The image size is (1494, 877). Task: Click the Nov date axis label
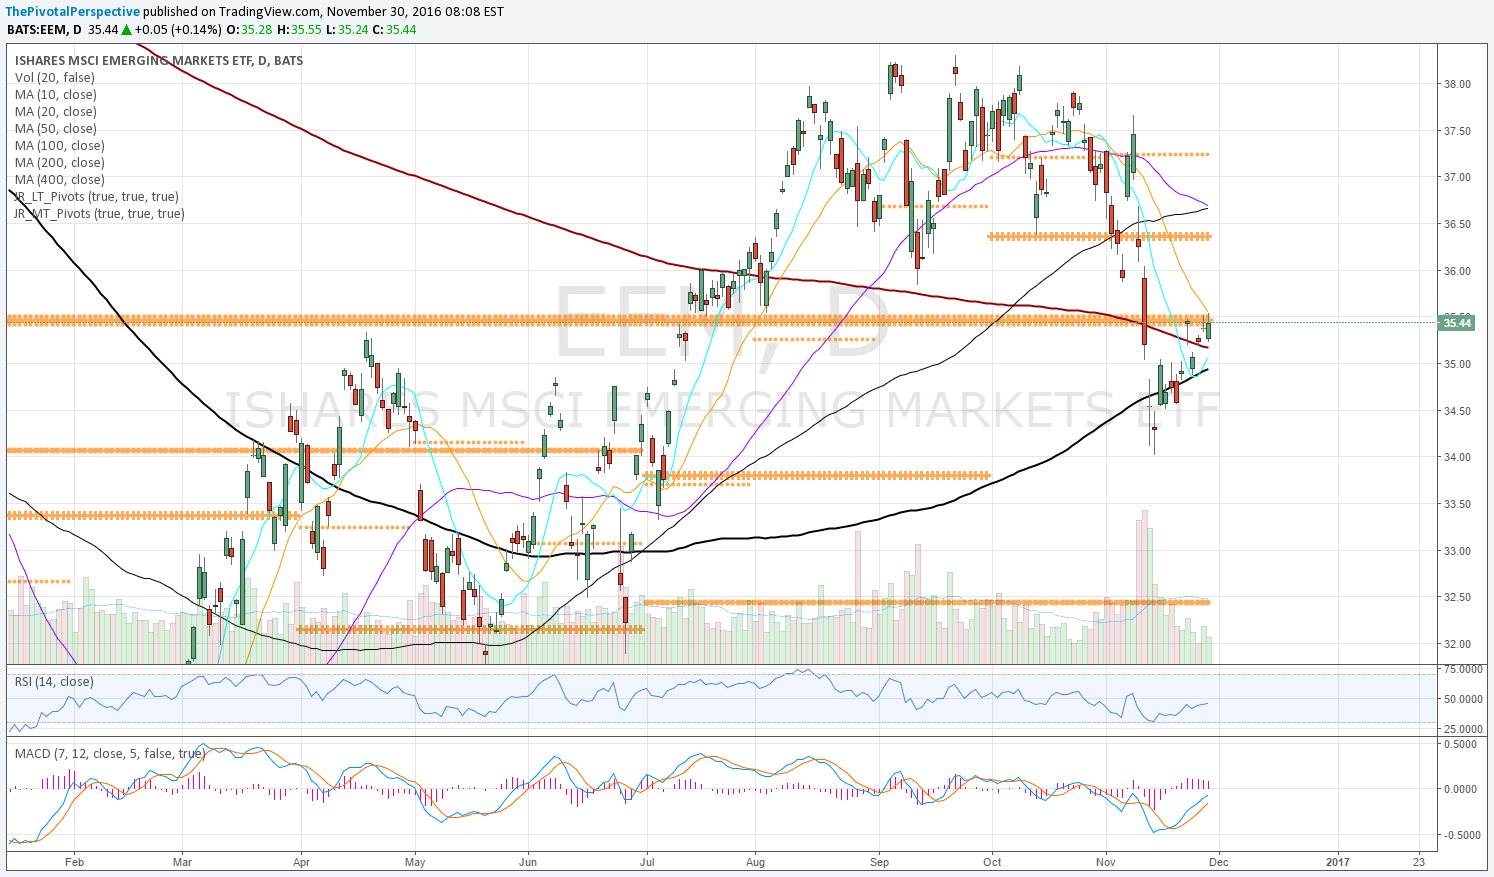coord(1106,861)
